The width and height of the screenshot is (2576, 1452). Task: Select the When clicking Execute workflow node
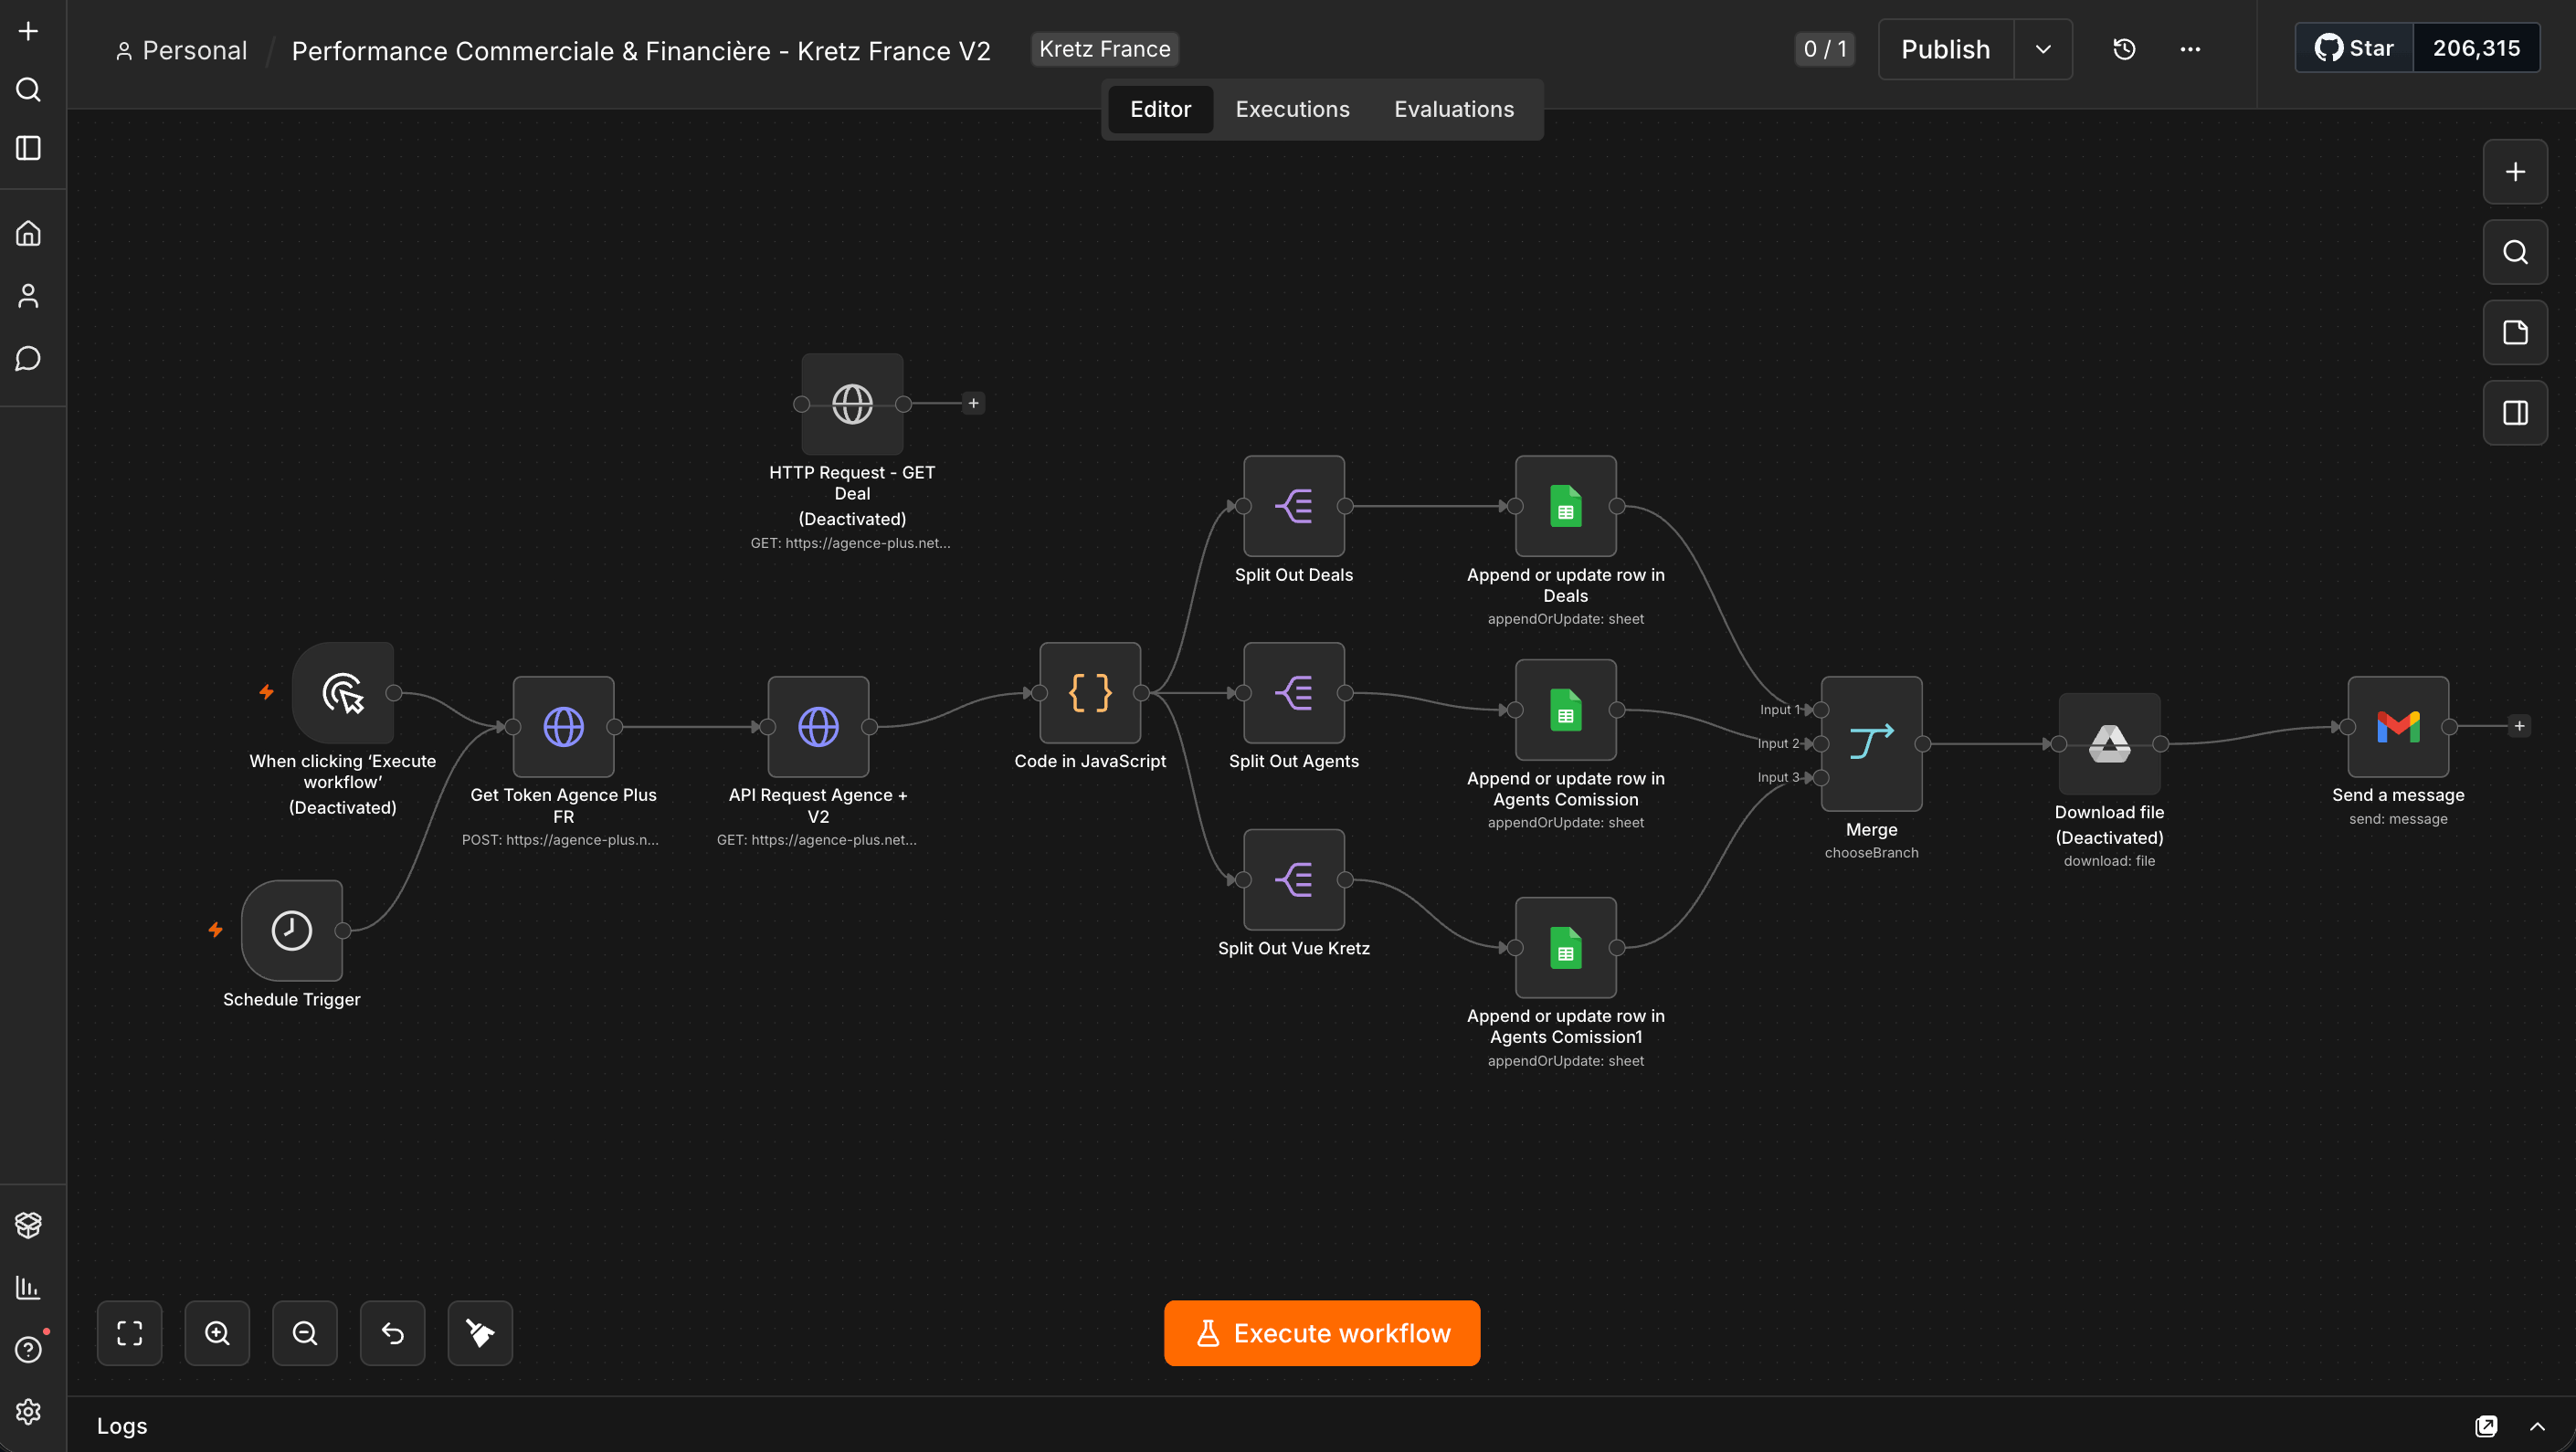click(343, 693)
